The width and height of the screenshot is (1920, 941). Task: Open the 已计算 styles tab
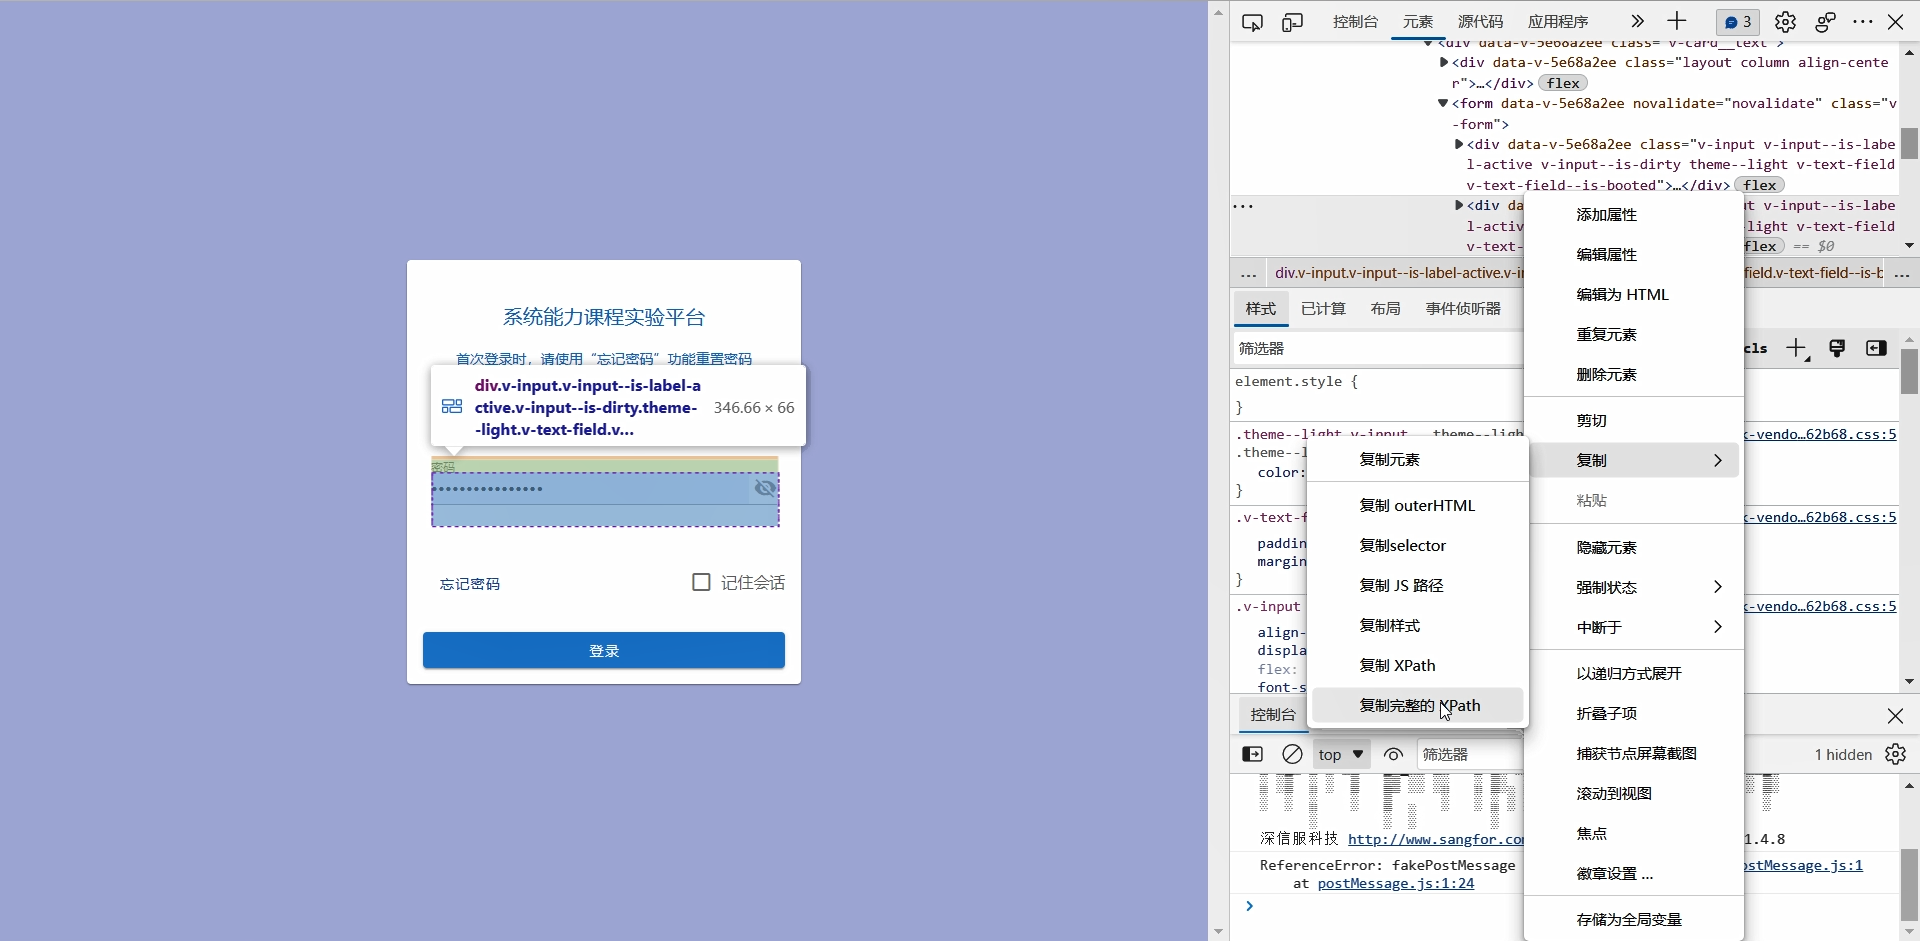coord(1323,308)
